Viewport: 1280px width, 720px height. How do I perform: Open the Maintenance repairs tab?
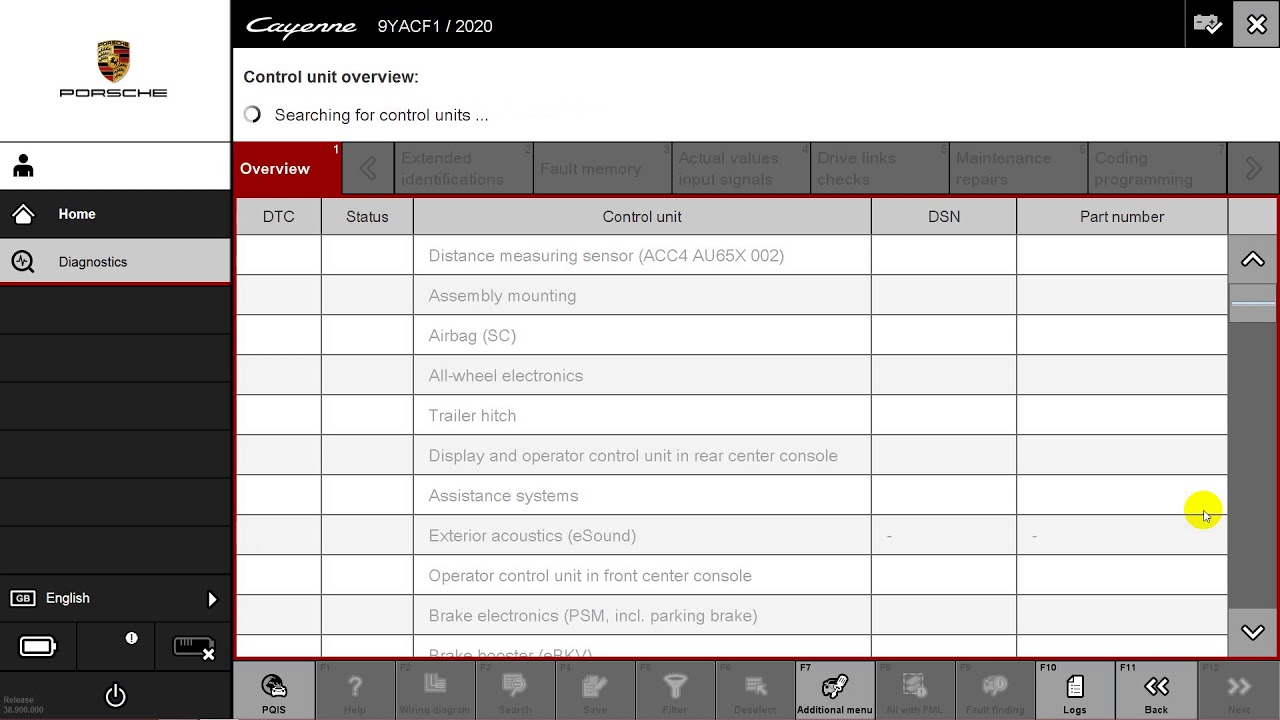pyautogui.click(x=1018, y=168)
